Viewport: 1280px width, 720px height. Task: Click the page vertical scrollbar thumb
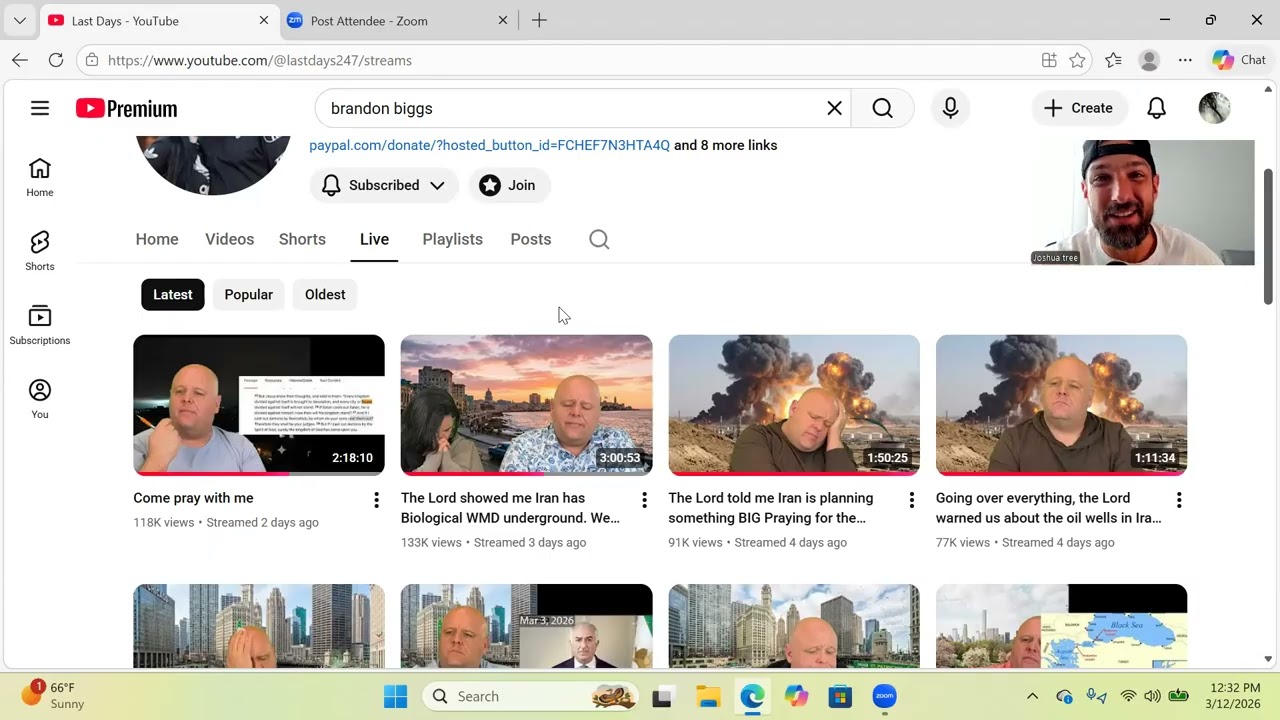pyautogui.click(x=1268, y=236)
